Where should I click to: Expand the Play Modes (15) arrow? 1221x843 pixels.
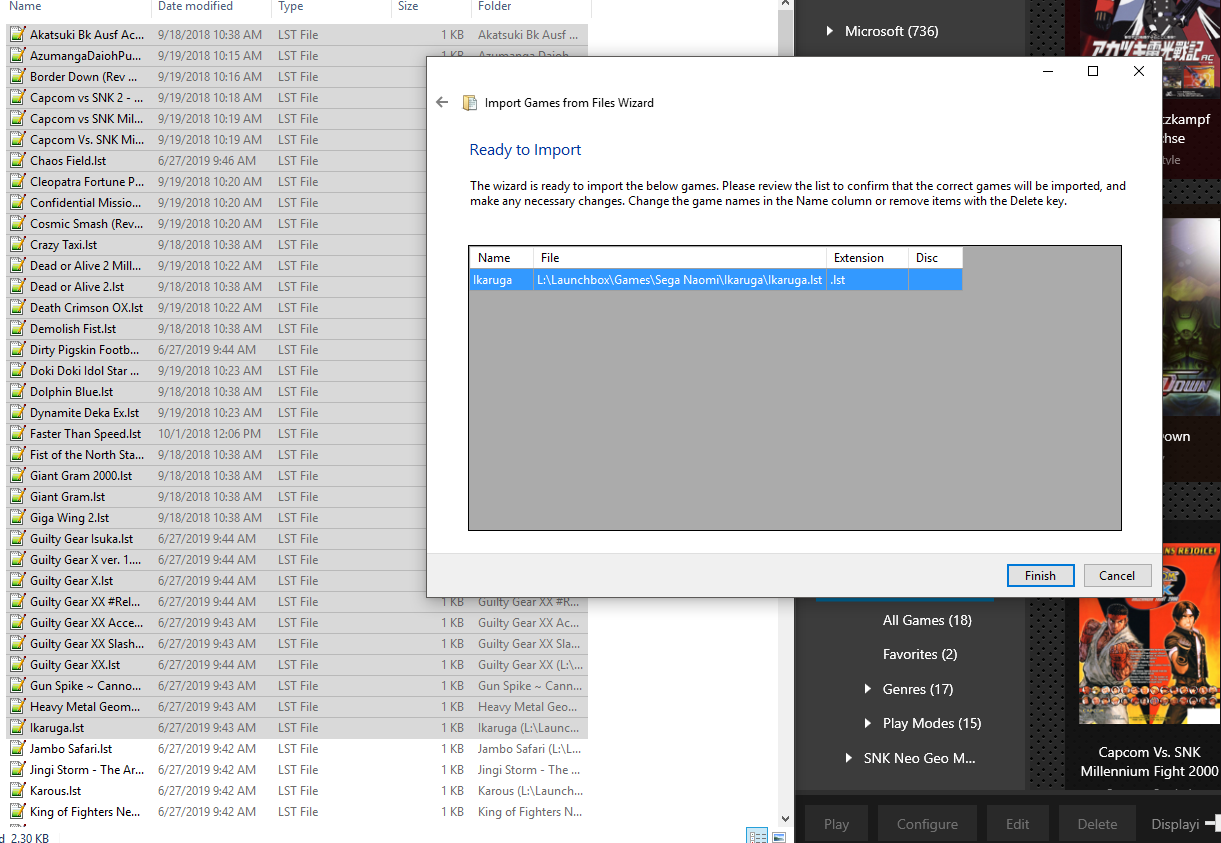click(x=867, y=723)
